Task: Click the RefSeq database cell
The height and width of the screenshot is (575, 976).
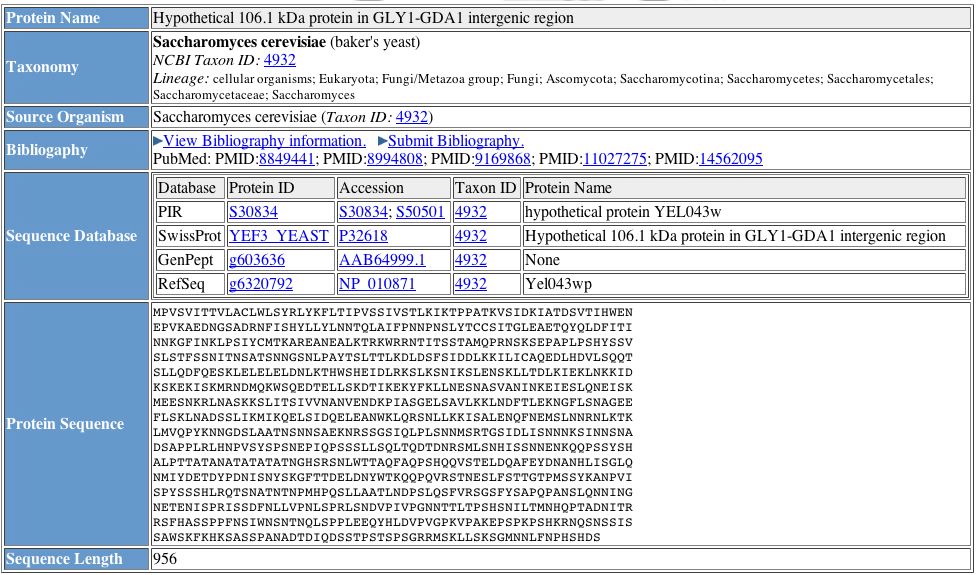Action: coord(189,284)
